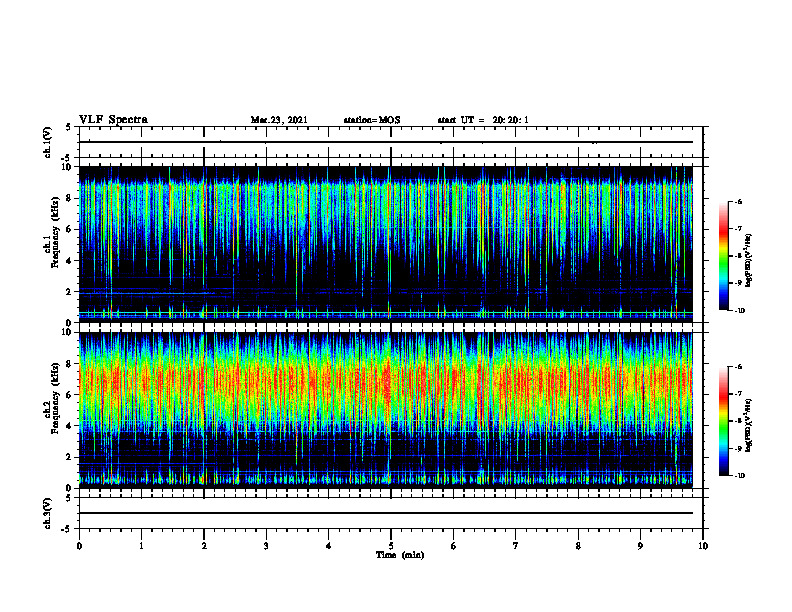
Task: Select the 4 kHz tick on ch.1 axis
Action: [x=70, y=261]
